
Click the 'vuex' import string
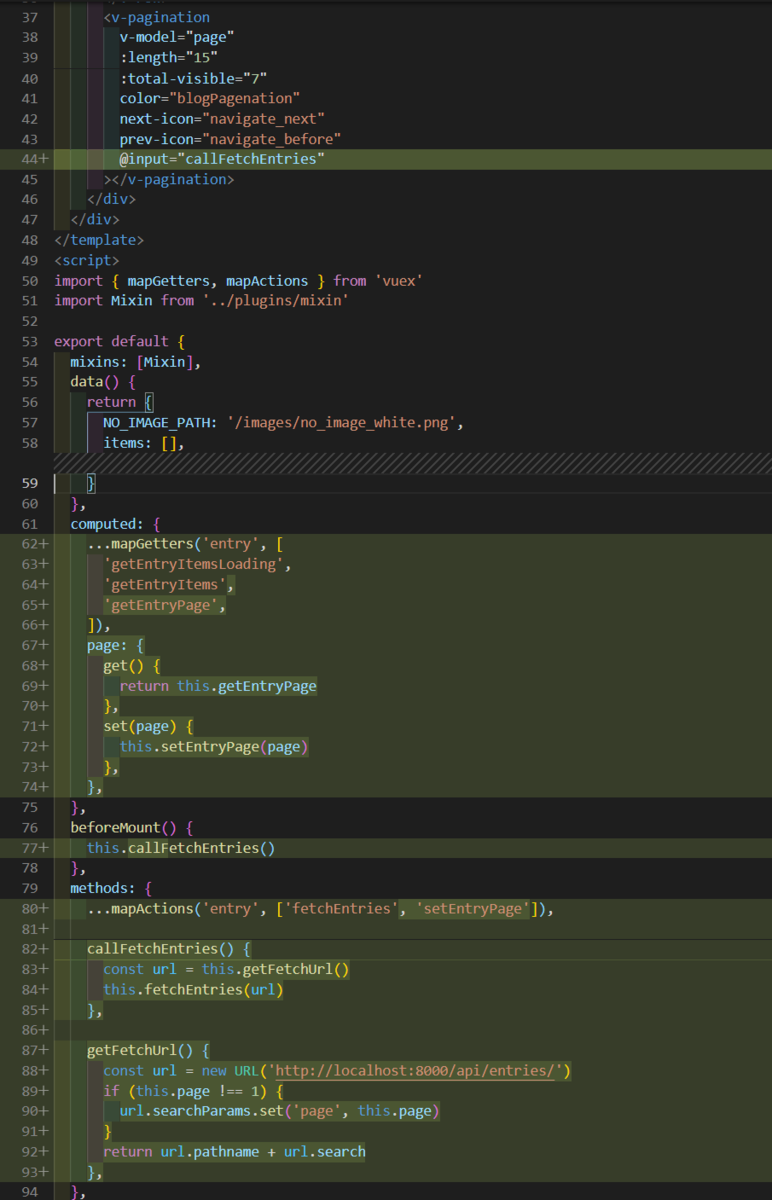point(398,281)
